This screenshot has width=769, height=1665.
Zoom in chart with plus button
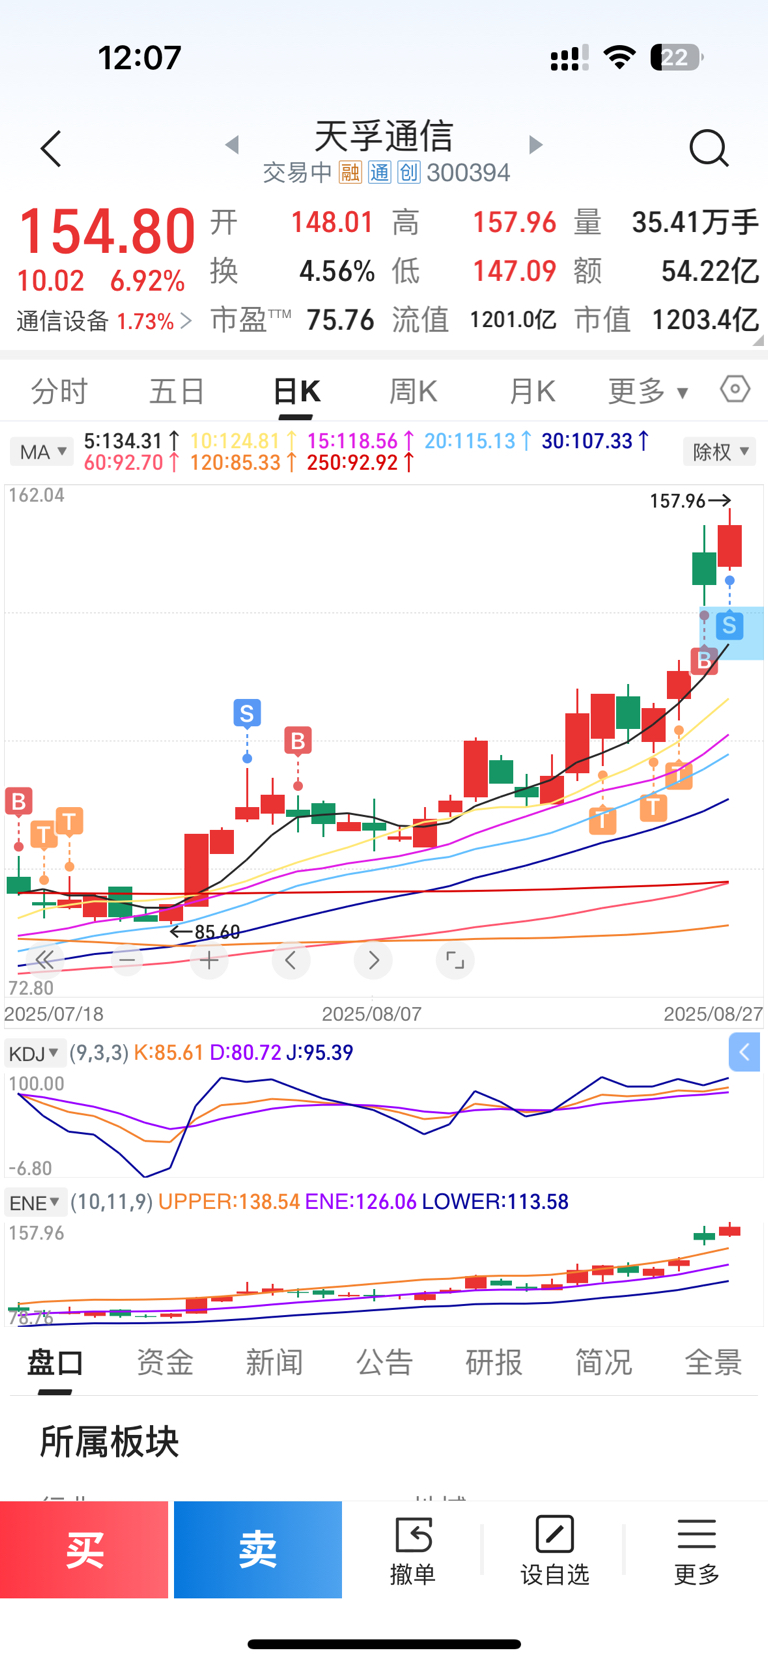tap(209, 960)
